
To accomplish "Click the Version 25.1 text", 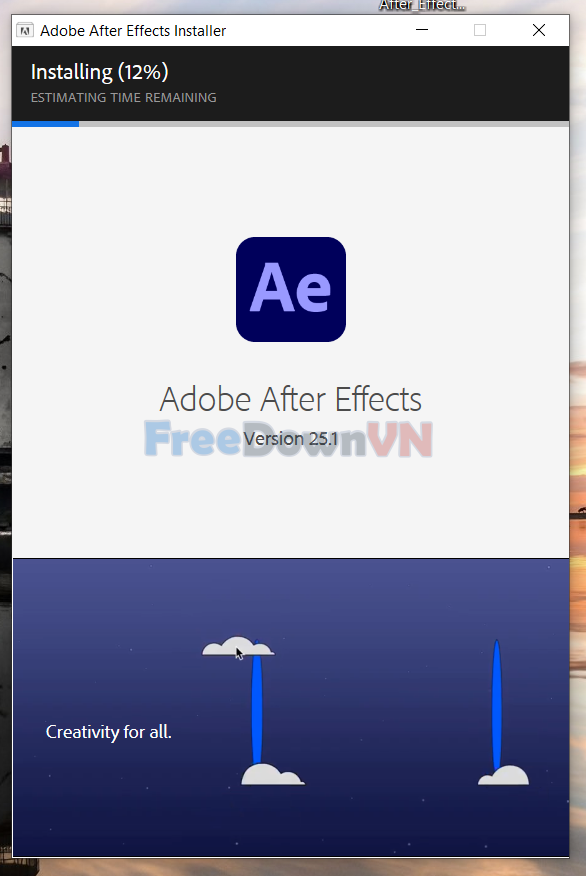I will 290,439.
